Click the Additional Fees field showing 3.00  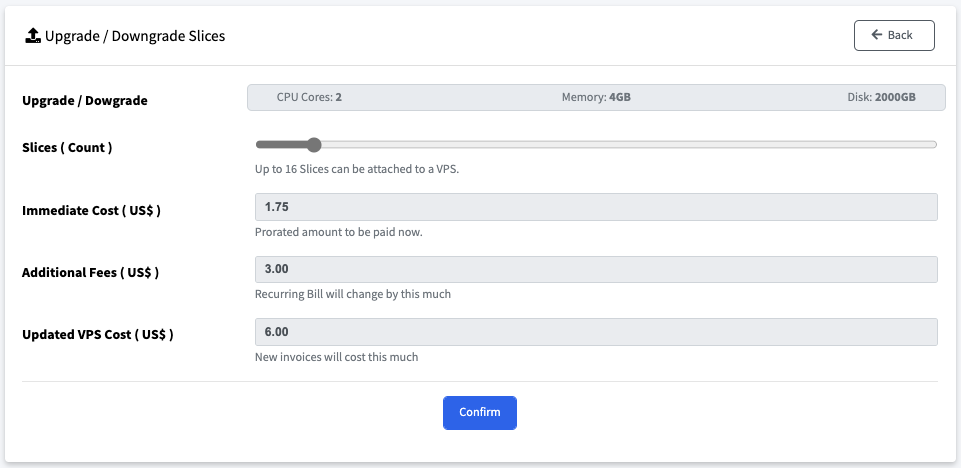coord(596,270)
